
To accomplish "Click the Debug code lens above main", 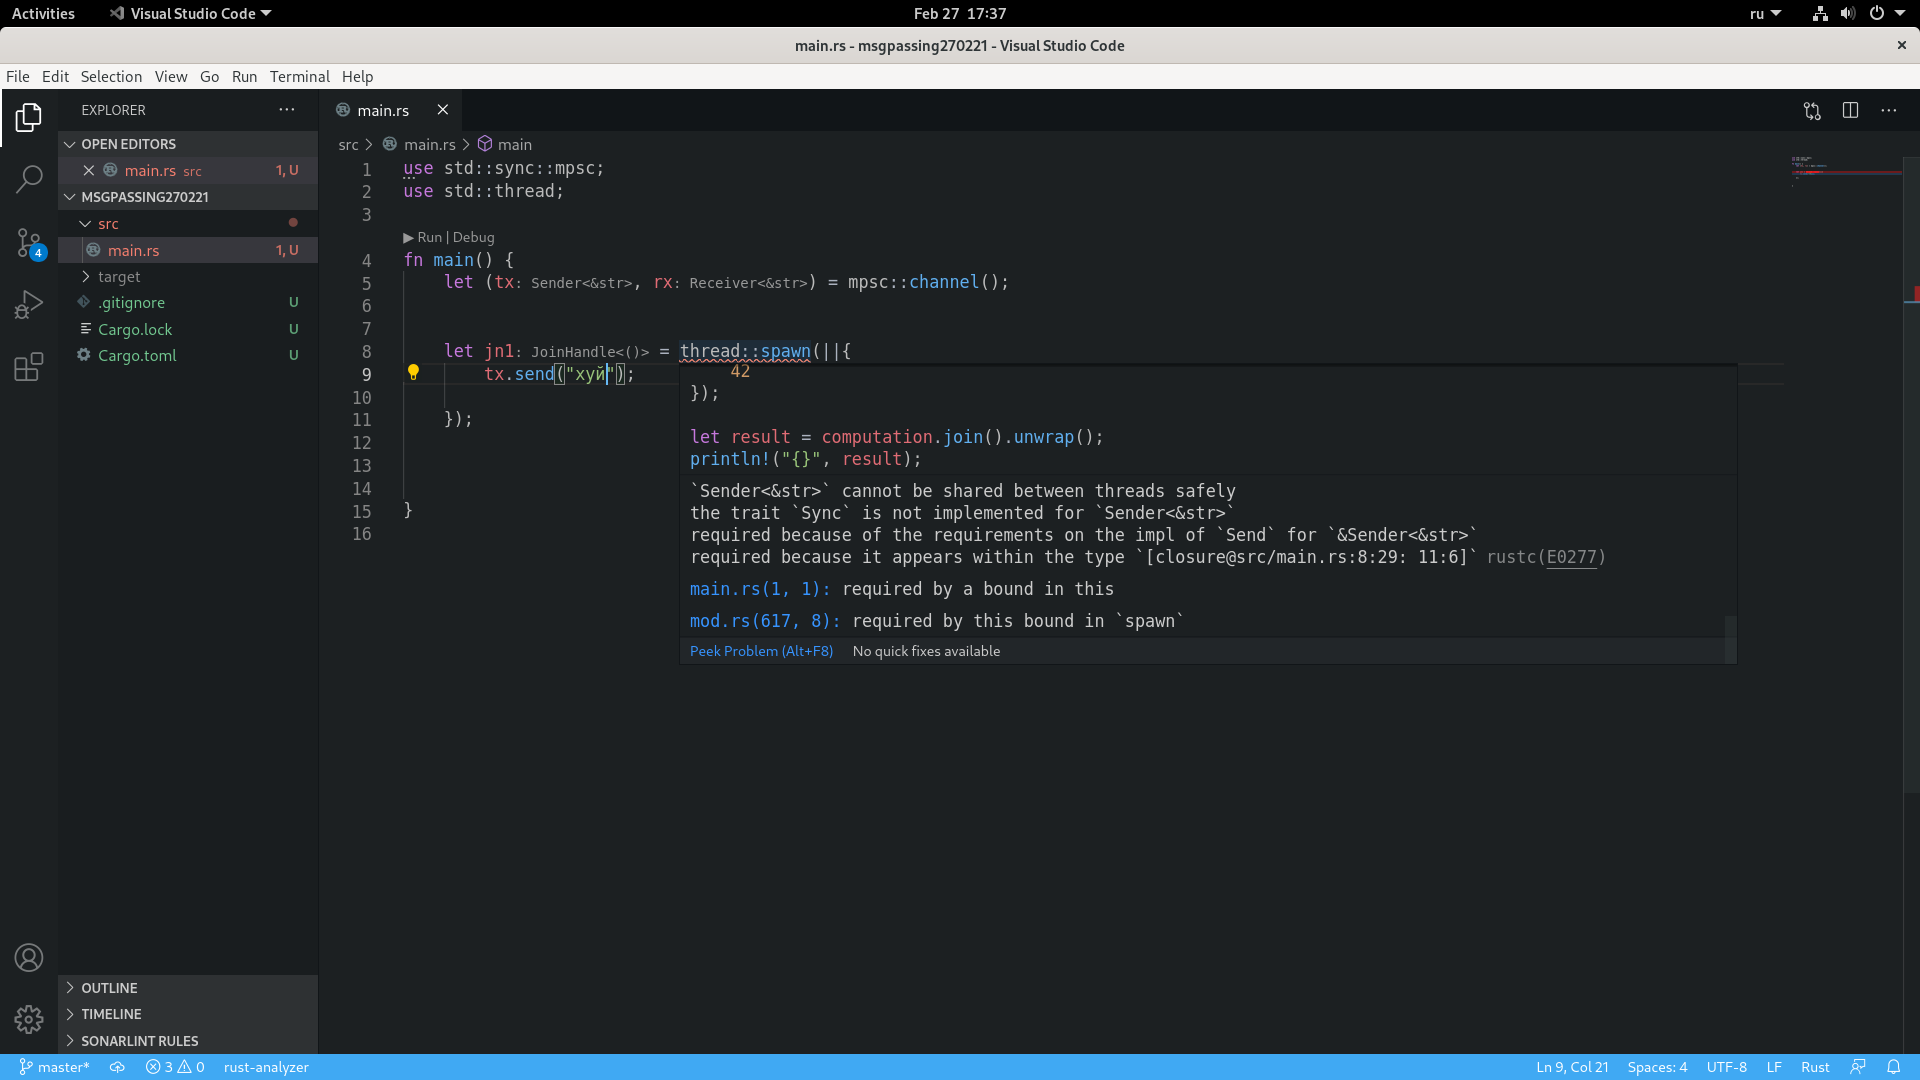I will tap(473, 237).
